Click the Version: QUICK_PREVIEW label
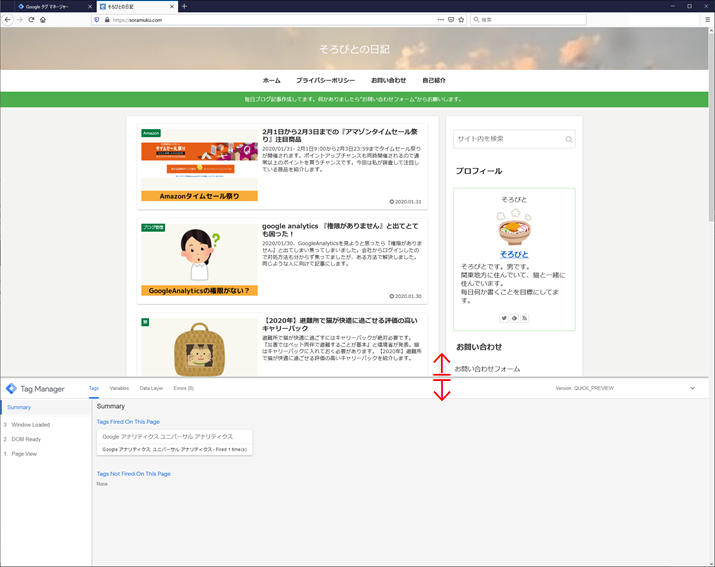 pyautogui.click(x=585, y=388)
